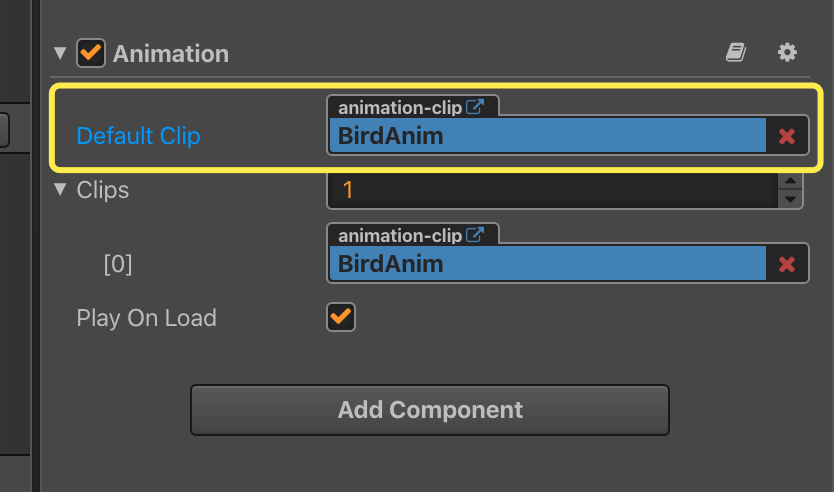The image size is (834, 492).
Task: Open external link icon on Clips [0] animation-clip
Action: [x=475, y=235]
